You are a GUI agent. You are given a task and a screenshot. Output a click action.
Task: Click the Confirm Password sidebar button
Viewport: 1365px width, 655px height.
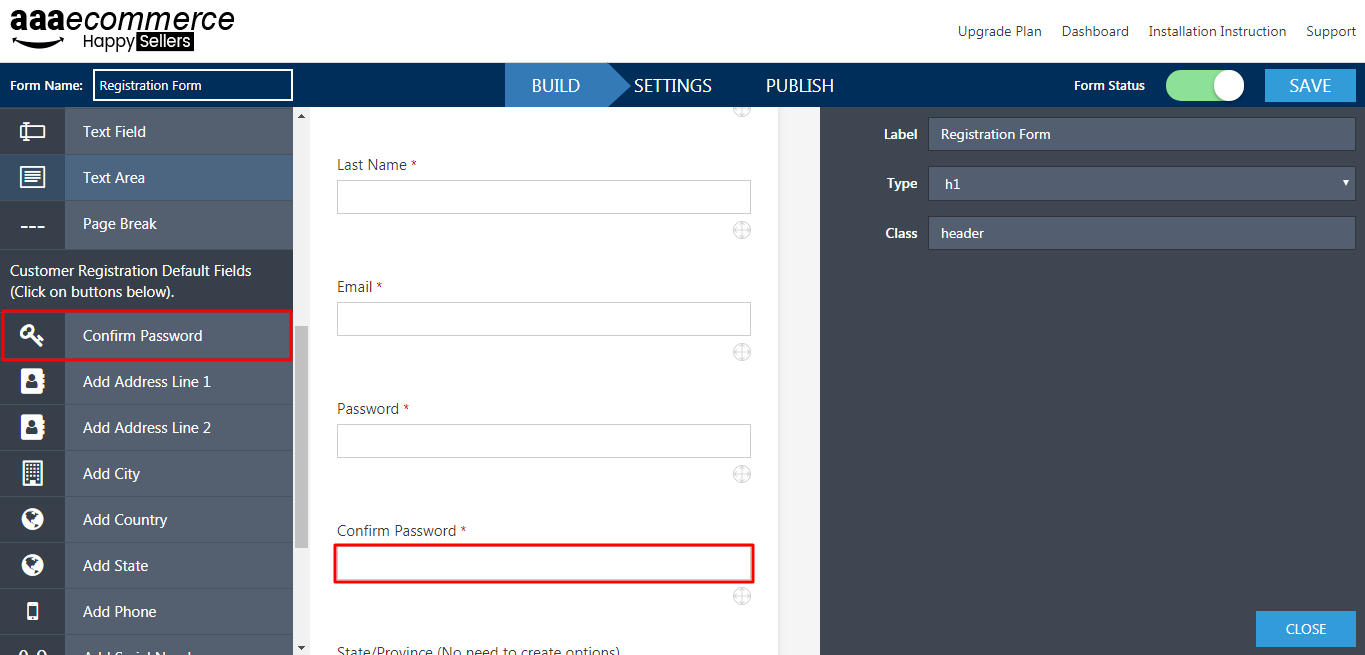(146, 336)
